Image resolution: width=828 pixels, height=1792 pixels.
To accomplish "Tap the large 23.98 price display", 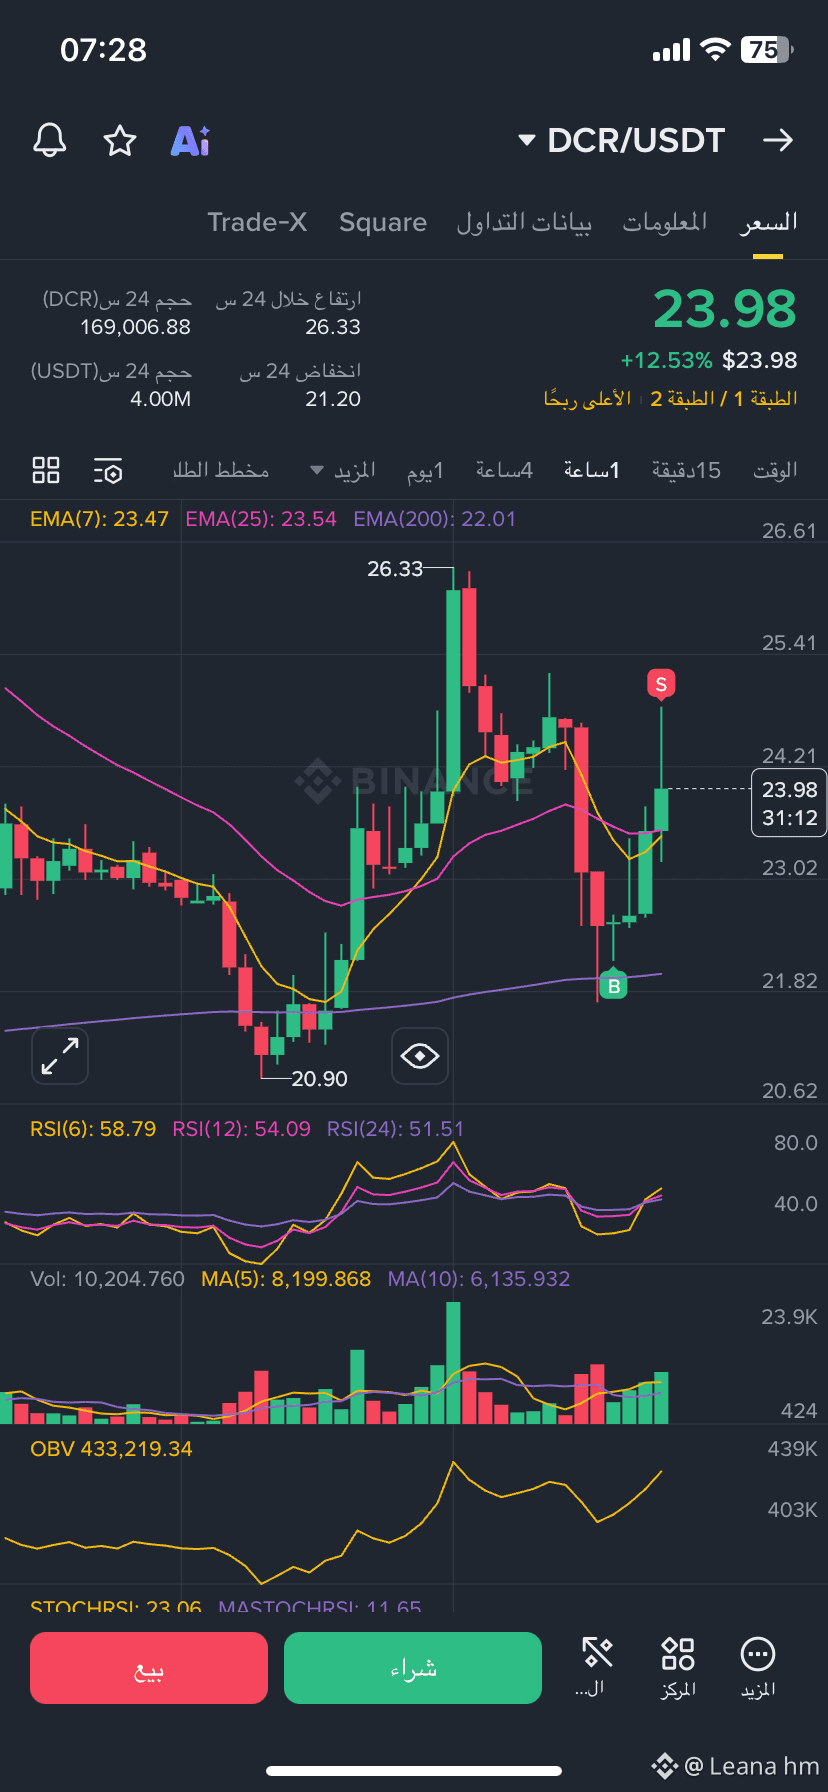I will pos(725,309).
